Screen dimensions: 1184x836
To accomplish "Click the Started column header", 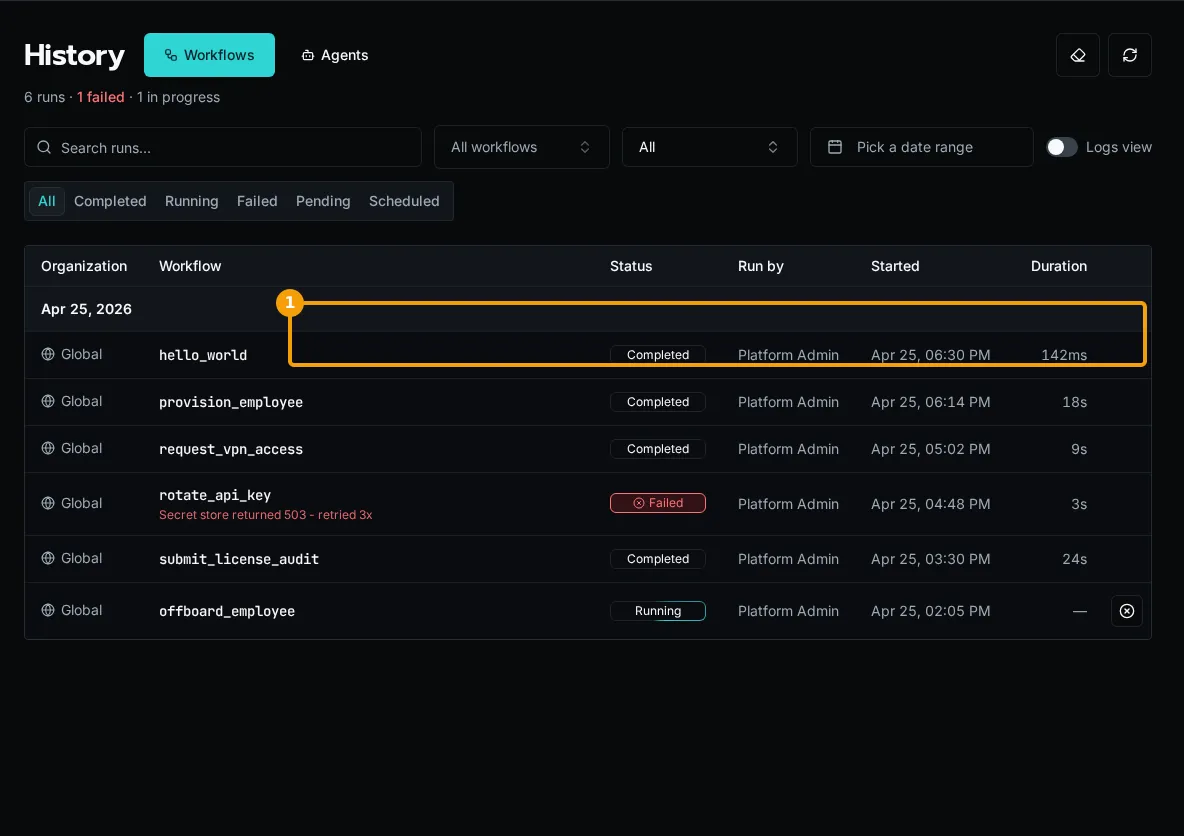I will 895,266.
